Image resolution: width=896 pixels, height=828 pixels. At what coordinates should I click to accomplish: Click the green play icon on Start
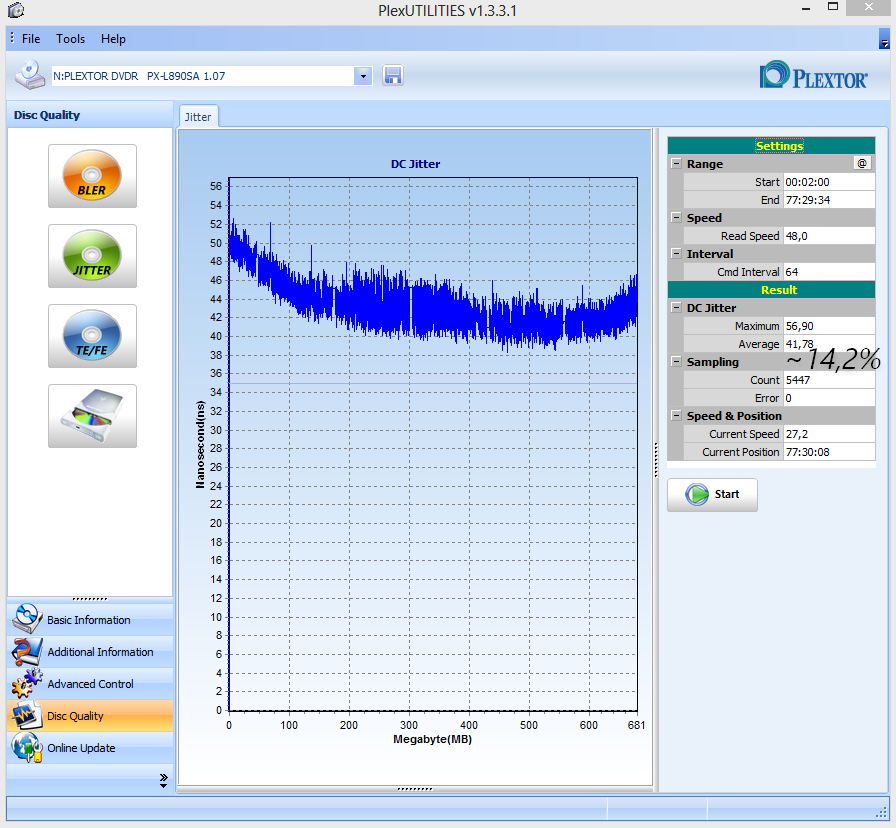click(x=697, y=494)
